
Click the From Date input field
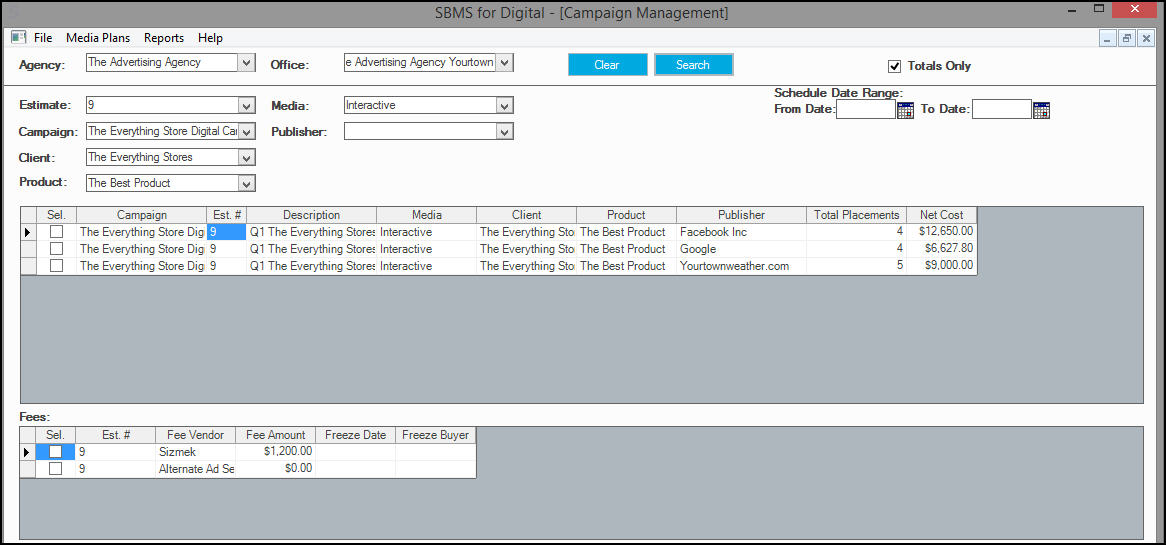866,109
